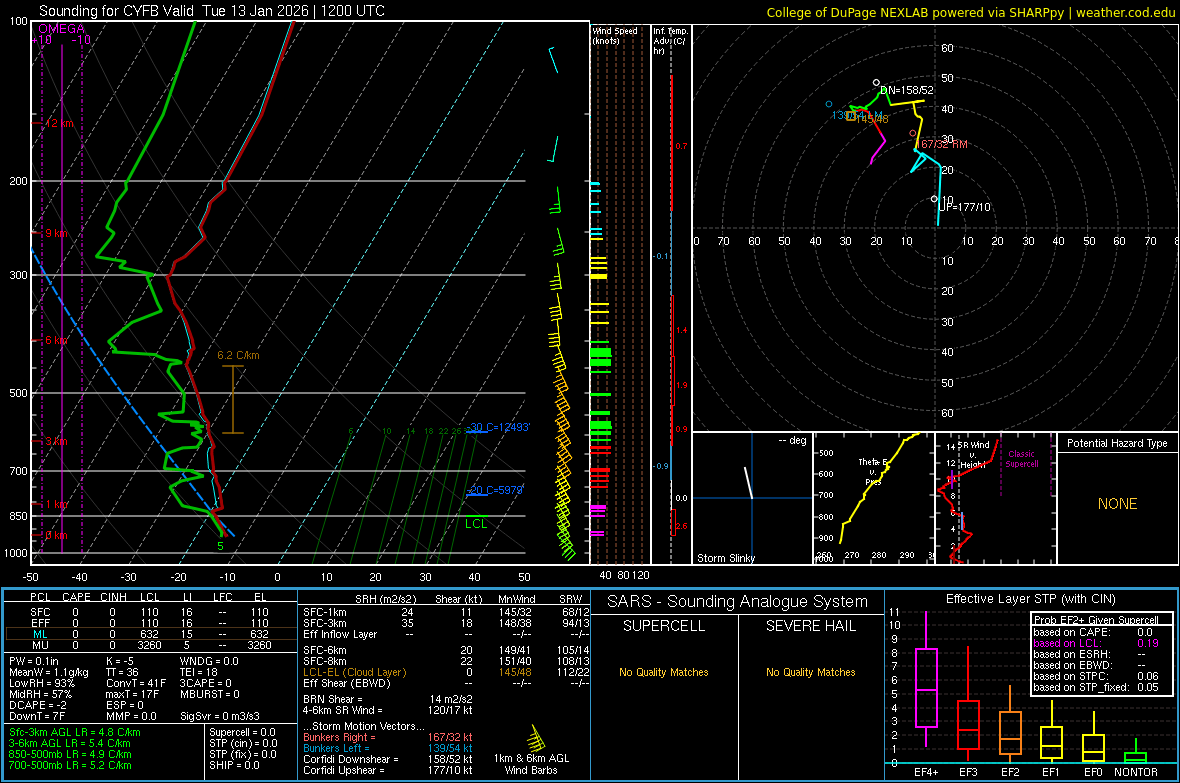Click the LCL-EL (Cloud Layer) row label

[354, 672]
